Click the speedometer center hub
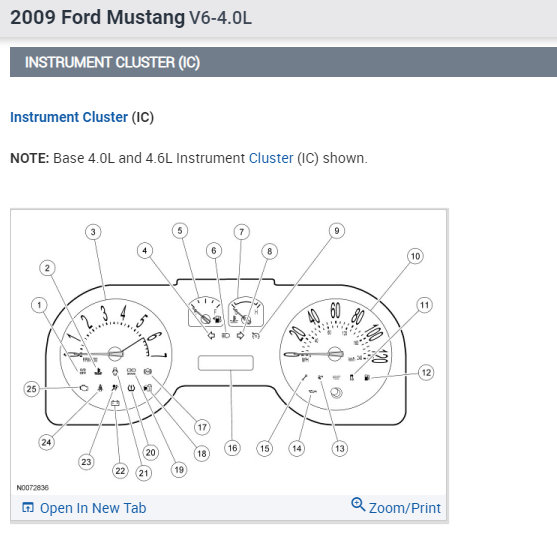 click(x=335, y=354)
